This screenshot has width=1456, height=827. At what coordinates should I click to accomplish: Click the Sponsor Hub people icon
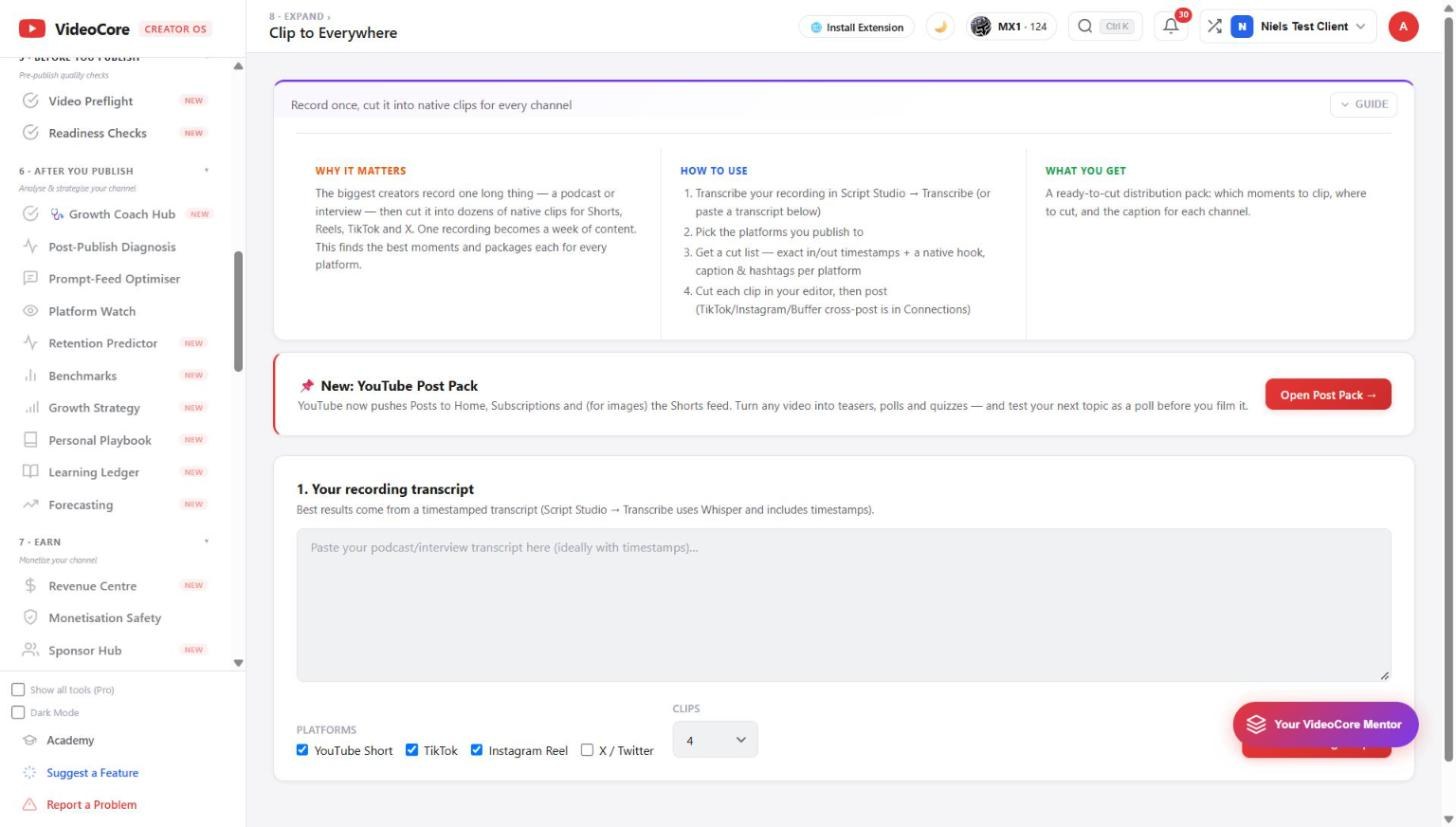(x=30, y=650)
